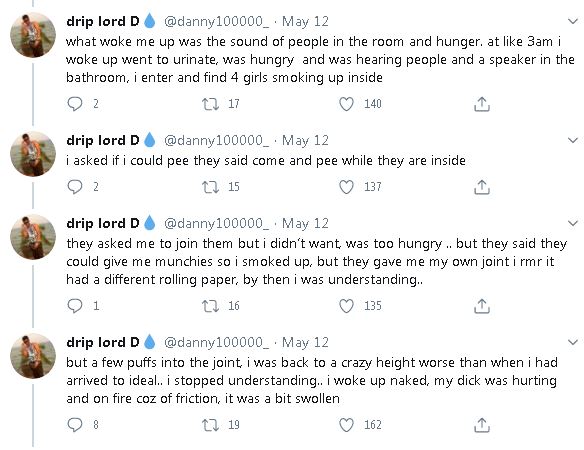Retweet the tweet with 15 retweets
The height and width of the screenshot is (450, 584).
210,187
